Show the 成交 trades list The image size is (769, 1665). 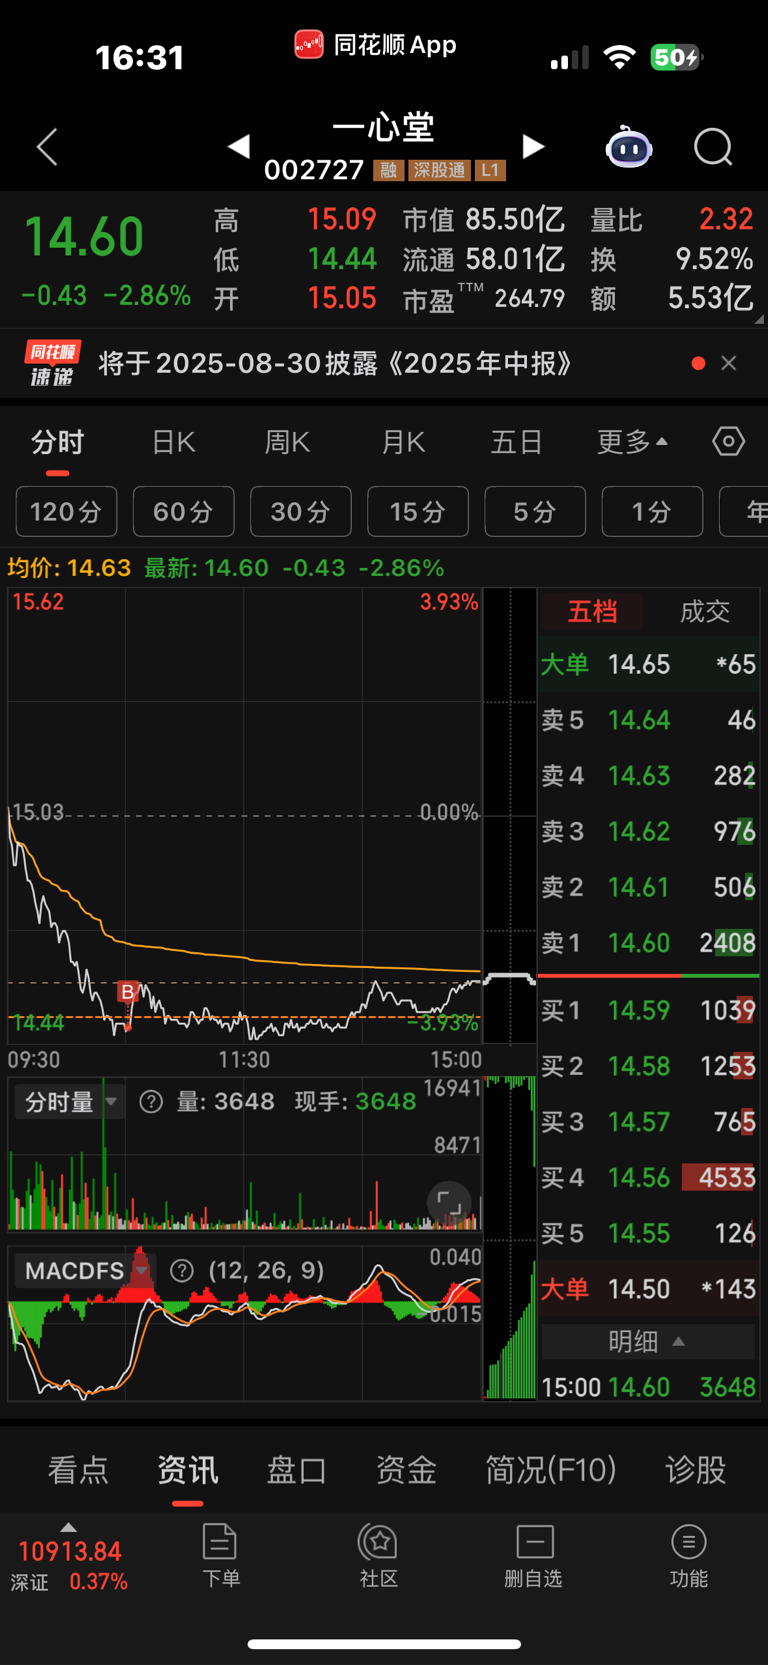[x=704, y=611]
